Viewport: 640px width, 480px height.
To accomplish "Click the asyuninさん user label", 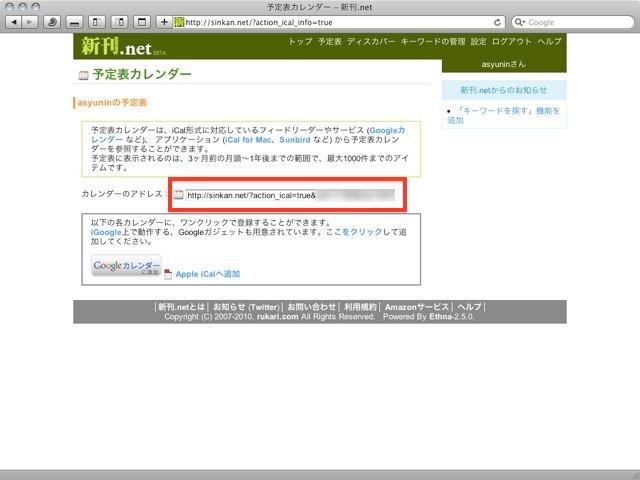I will [504, 64].
